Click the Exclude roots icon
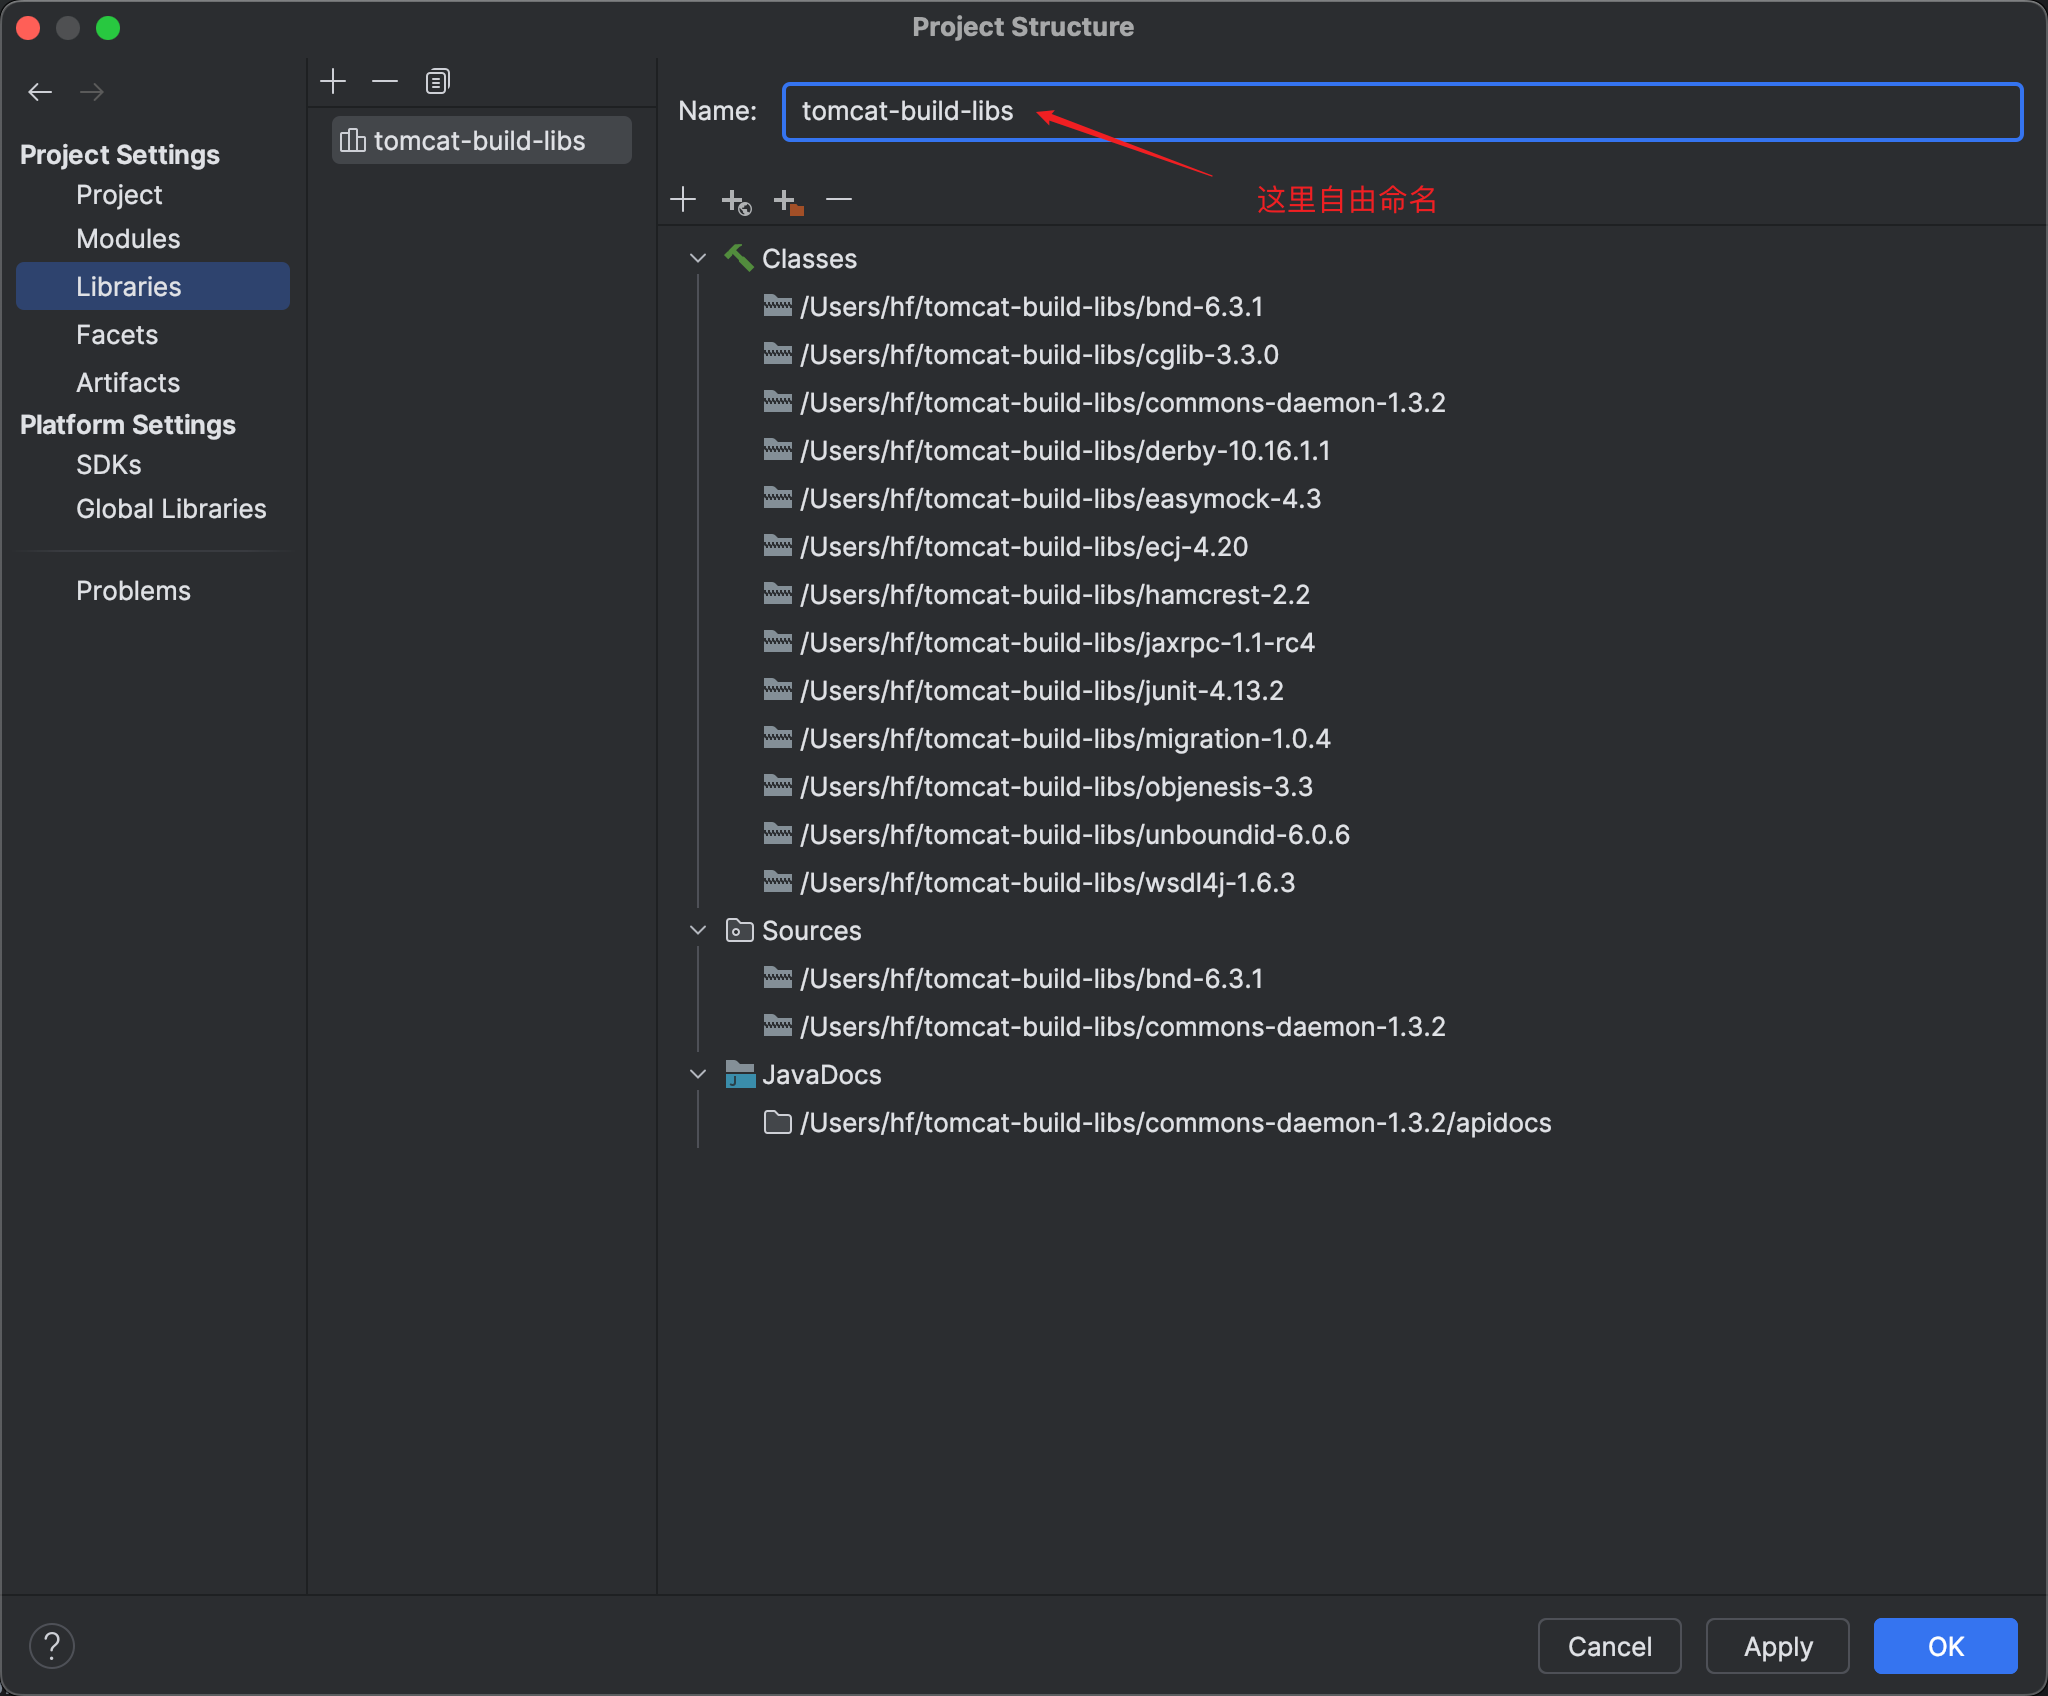The height and width of the screenshot is (1696, 2048). click(788, 201)
